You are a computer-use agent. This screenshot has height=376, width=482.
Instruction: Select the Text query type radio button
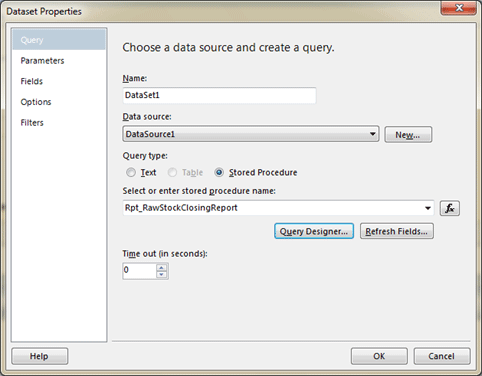[131, 172]
